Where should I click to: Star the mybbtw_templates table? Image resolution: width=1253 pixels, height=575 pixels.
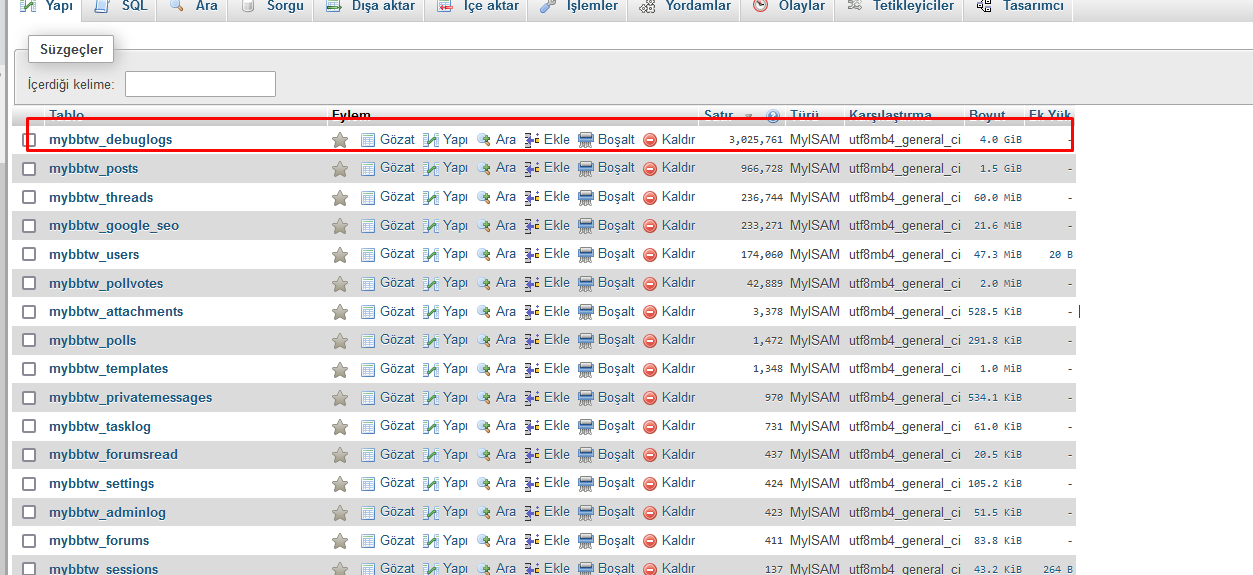340,368
